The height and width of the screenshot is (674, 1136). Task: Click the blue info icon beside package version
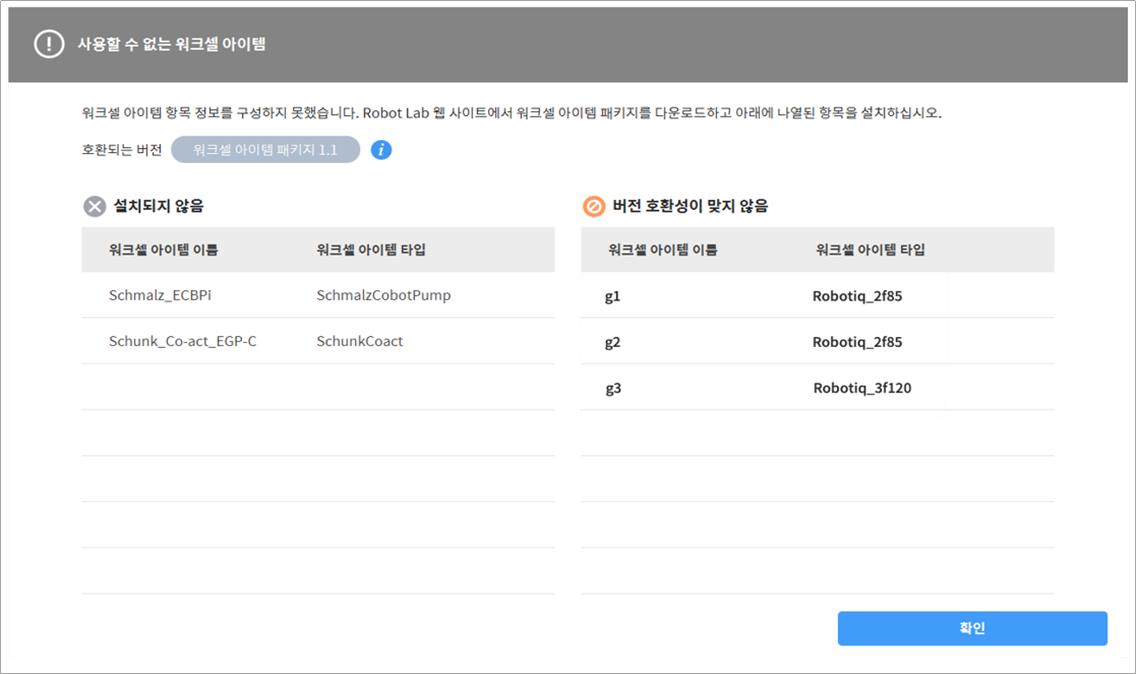coord(381,150)
